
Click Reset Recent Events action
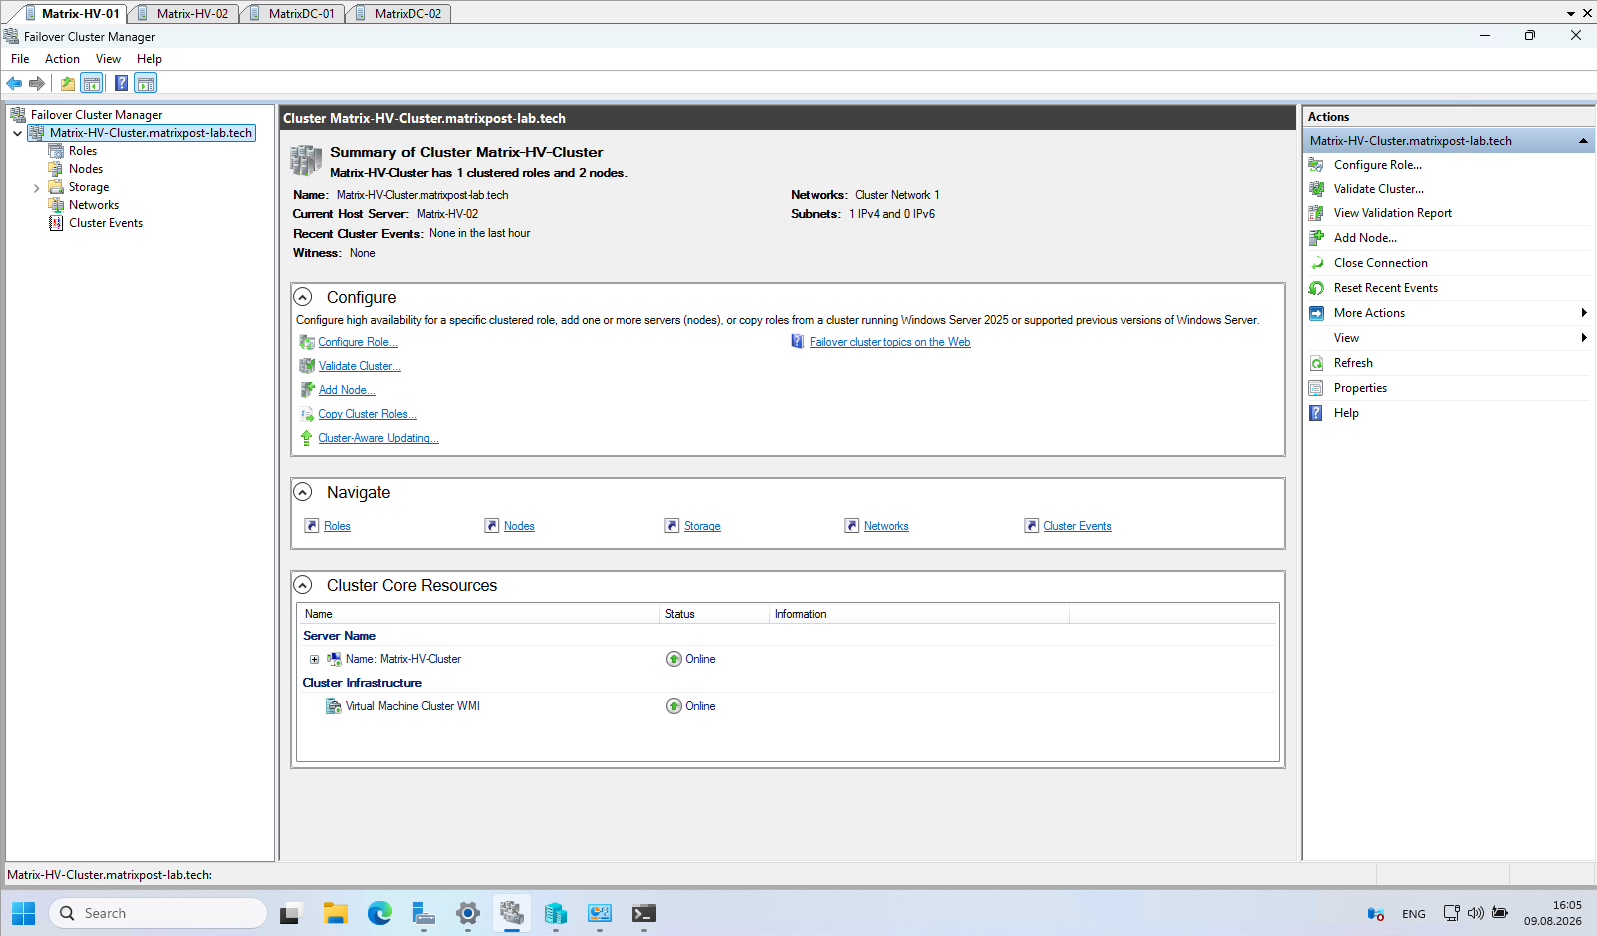(x=1386, y=288)
